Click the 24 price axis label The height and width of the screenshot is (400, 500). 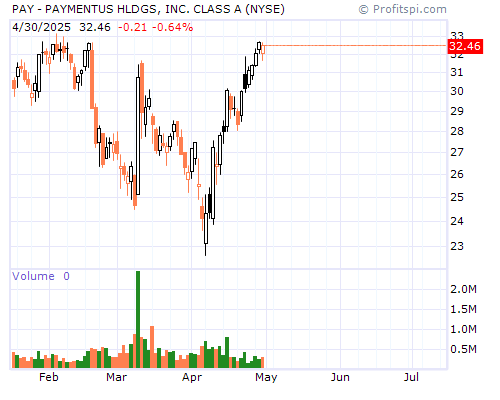click(x=457, y=221)
